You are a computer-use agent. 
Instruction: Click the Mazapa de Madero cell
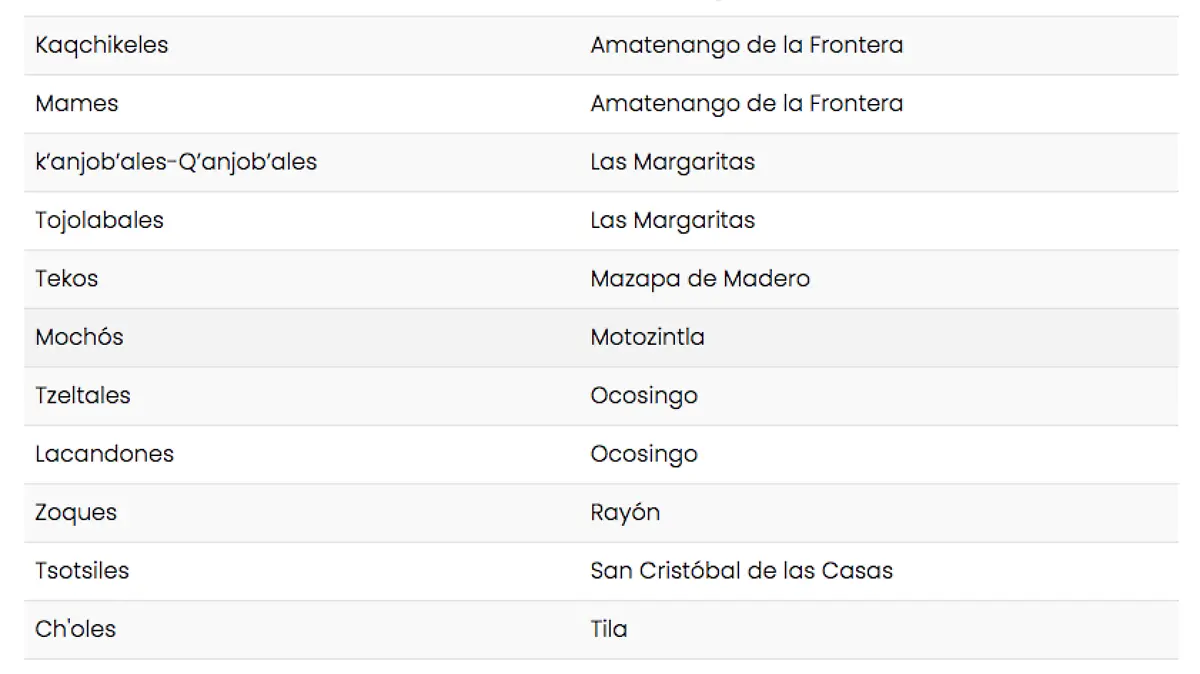(x=700, y=278)
